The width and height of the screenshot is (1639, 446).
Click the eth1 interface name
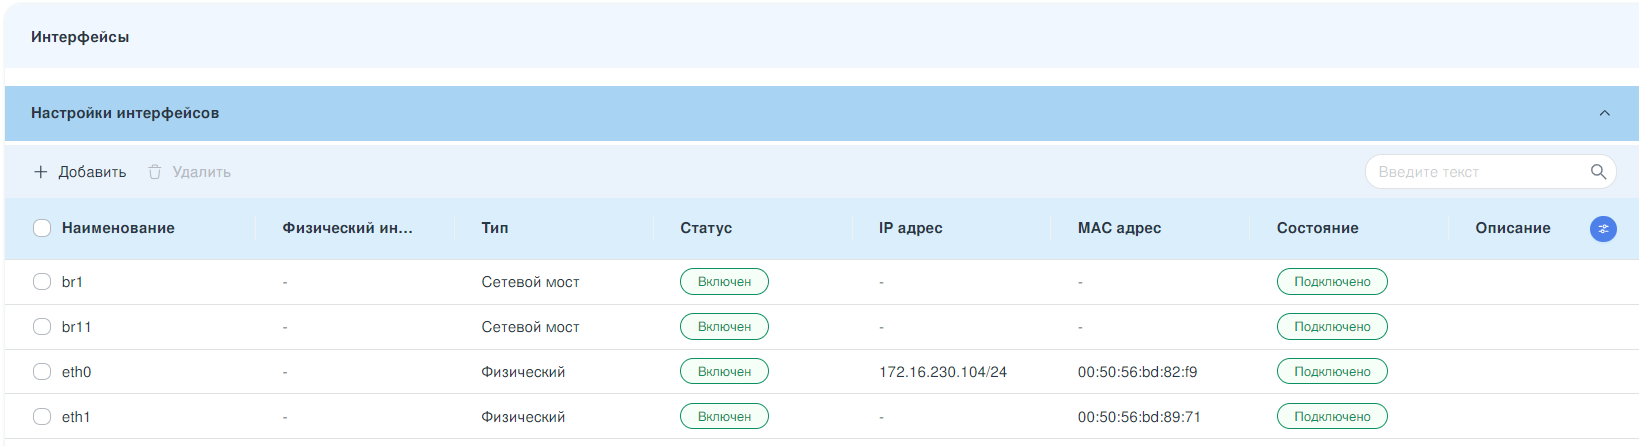pyautogui.click(x=76, y=417)
